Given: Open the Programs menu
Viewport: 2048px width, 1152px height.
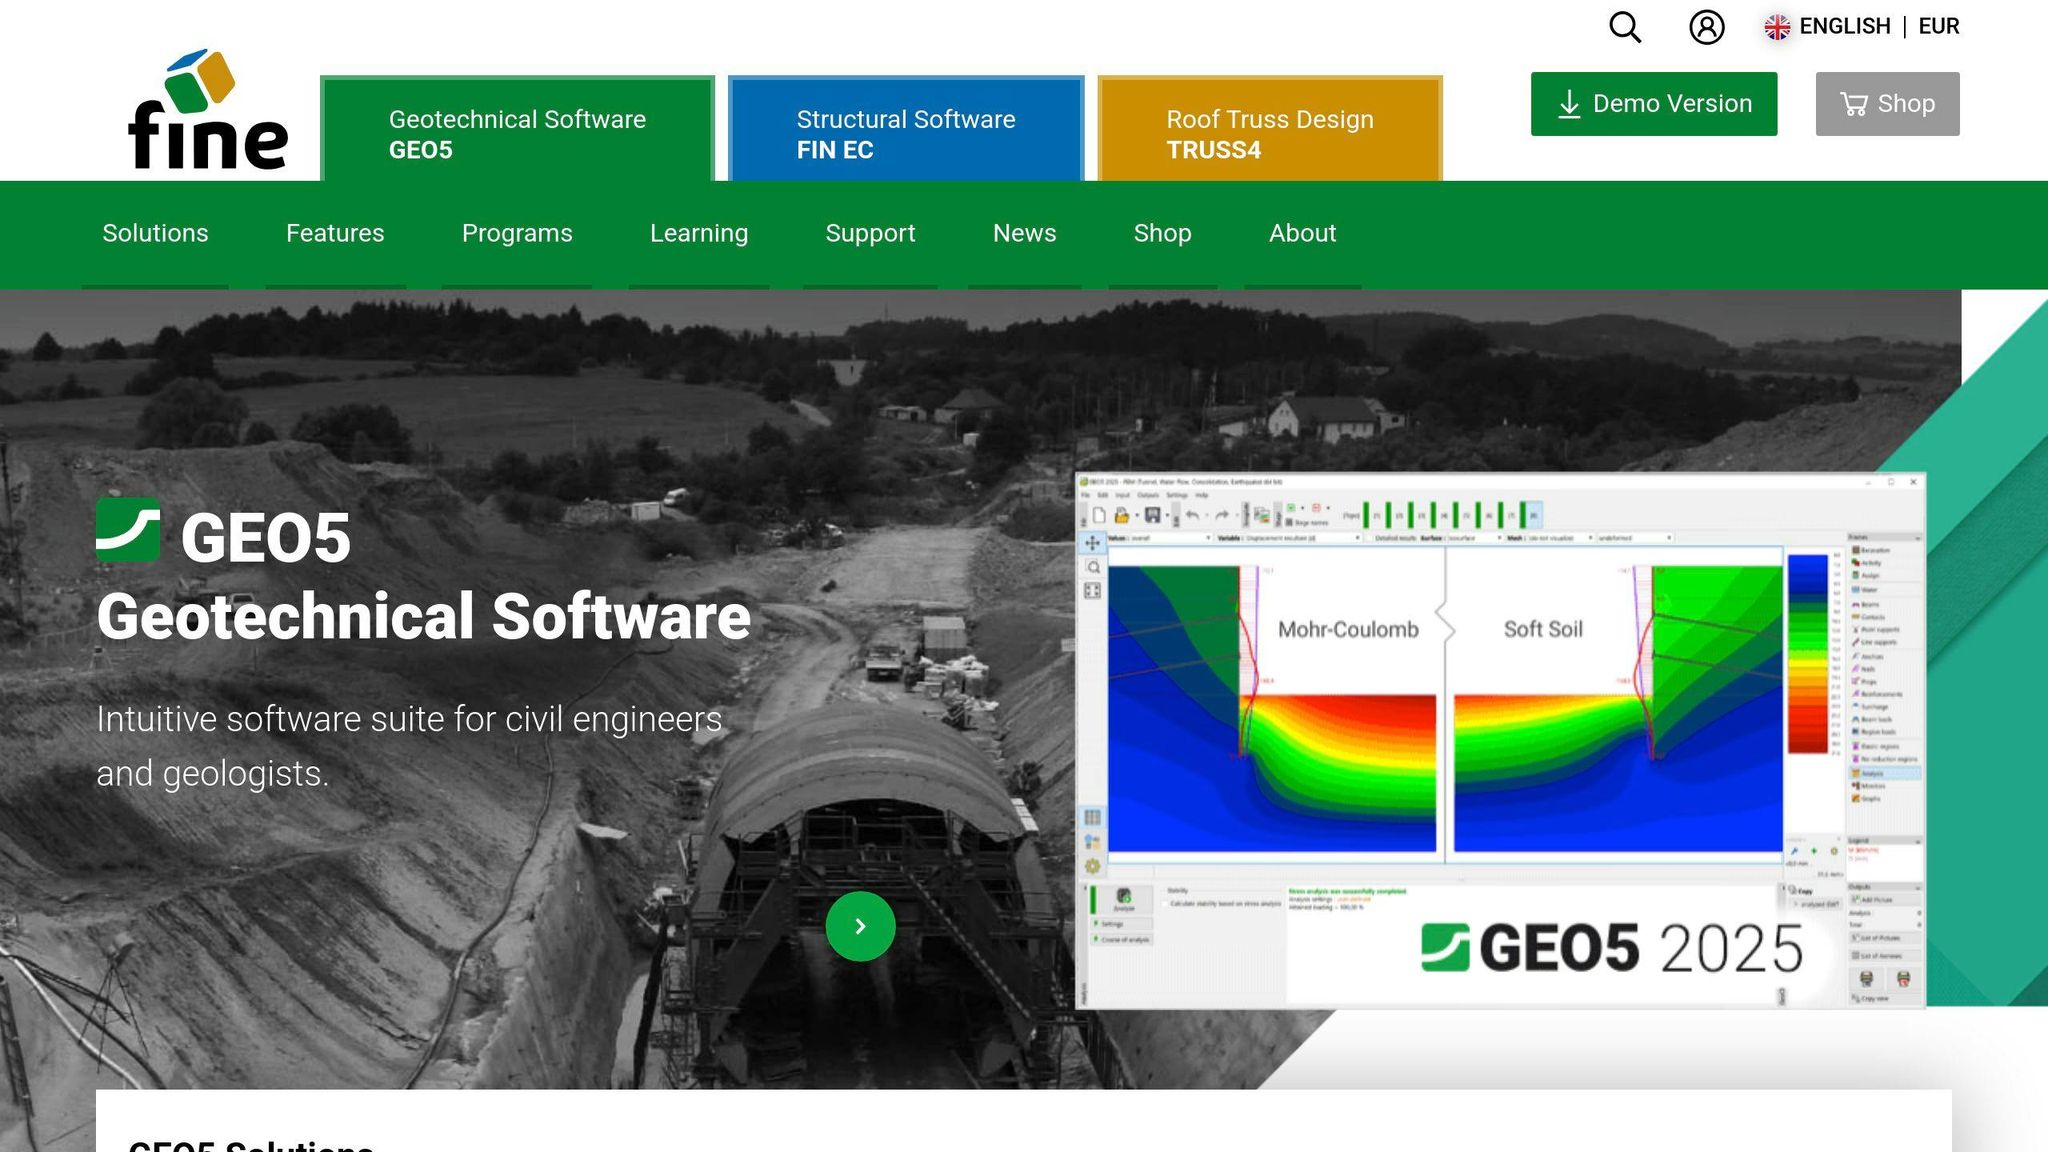Looking at the screenshot, I should tap(517, 233).
